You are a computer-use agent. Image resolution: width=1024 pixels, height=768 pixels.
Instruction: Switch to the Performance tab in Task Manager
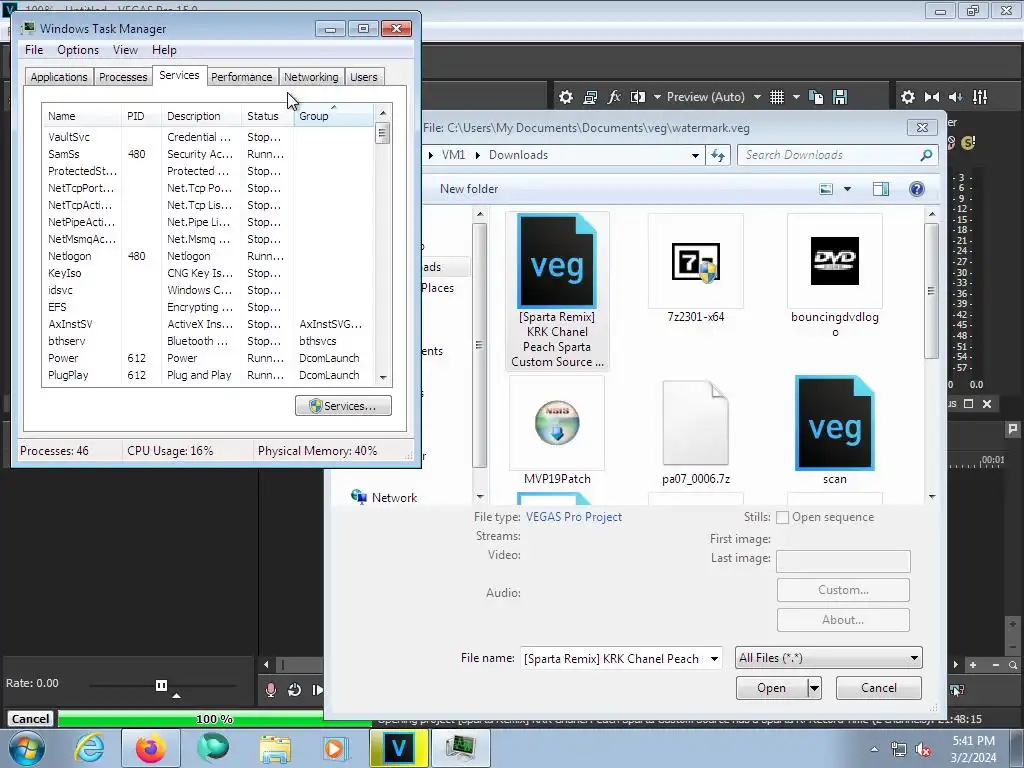pyautogui.click(x=242, y=77)
